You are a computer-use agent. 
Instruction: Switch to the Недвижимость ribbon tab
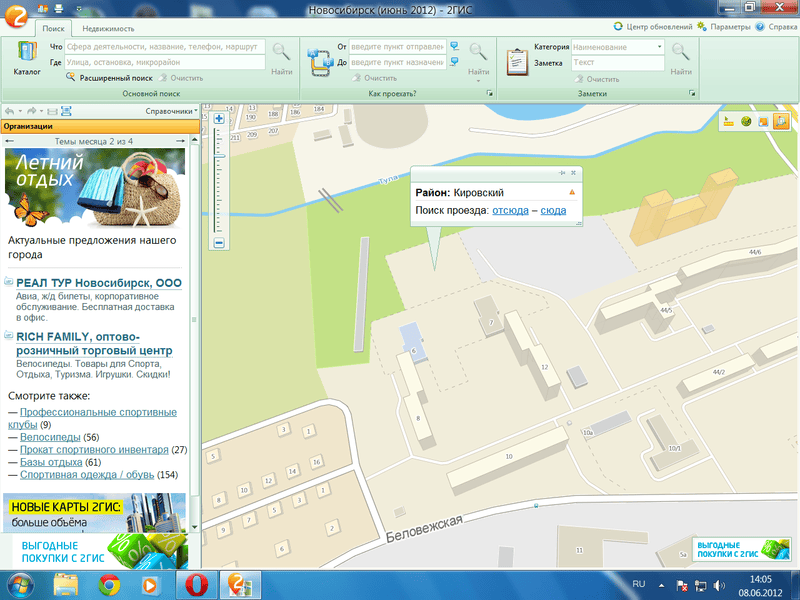coord(108,29)
